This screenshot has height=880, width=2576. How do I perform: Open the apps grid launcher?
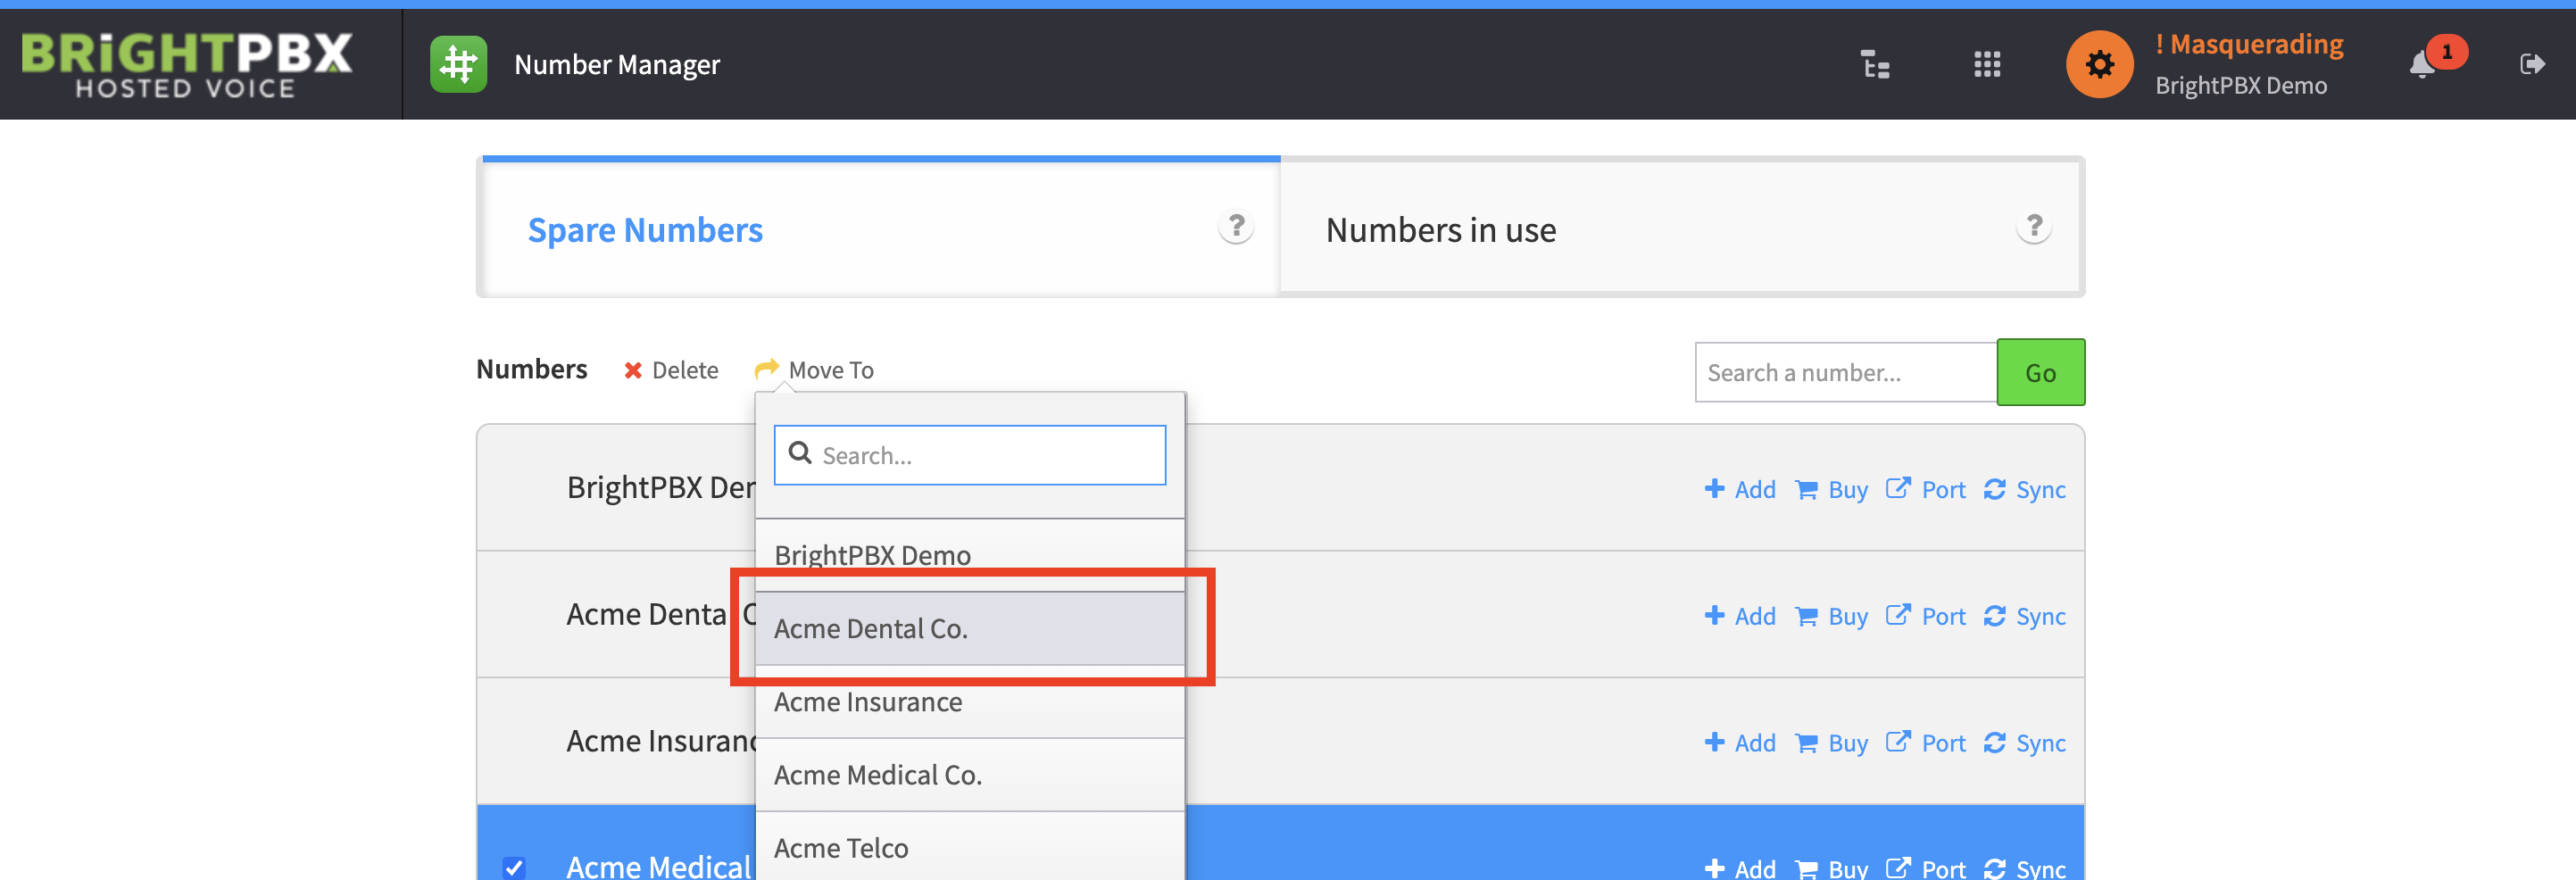pos(1987,65)
